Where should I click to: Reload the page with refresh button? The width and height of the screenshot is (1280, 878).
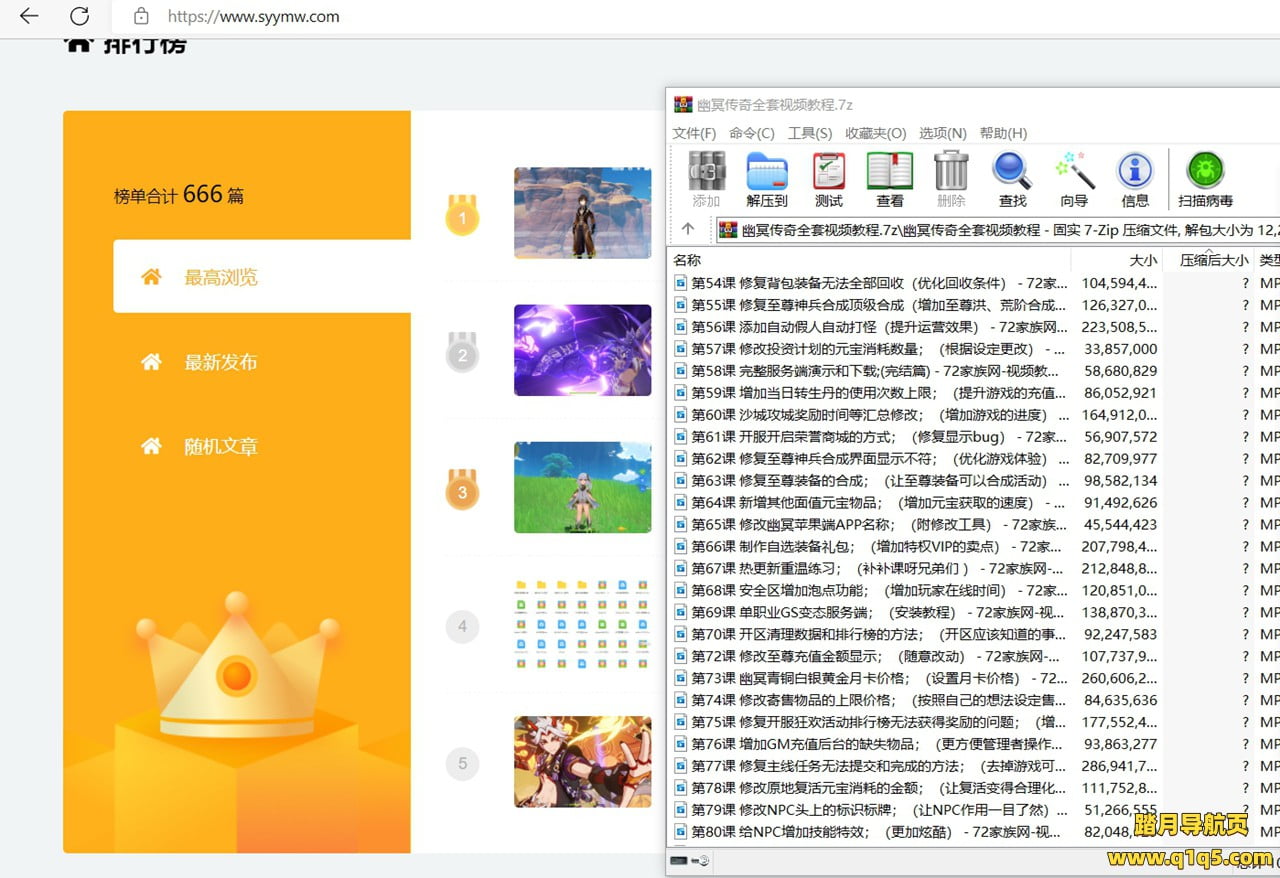(80, 16)
